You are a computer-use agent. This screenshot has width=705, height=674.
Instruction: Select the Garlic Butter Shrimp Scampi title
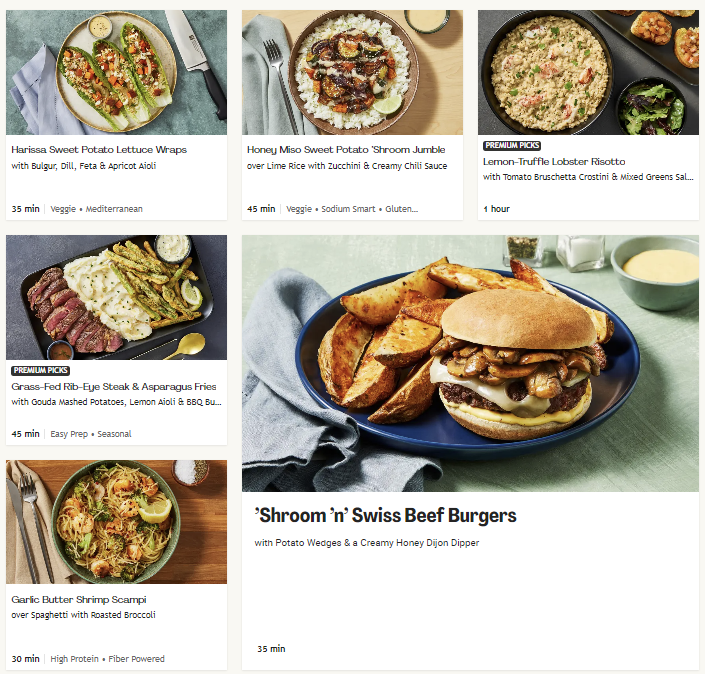[x=79, y=600]
